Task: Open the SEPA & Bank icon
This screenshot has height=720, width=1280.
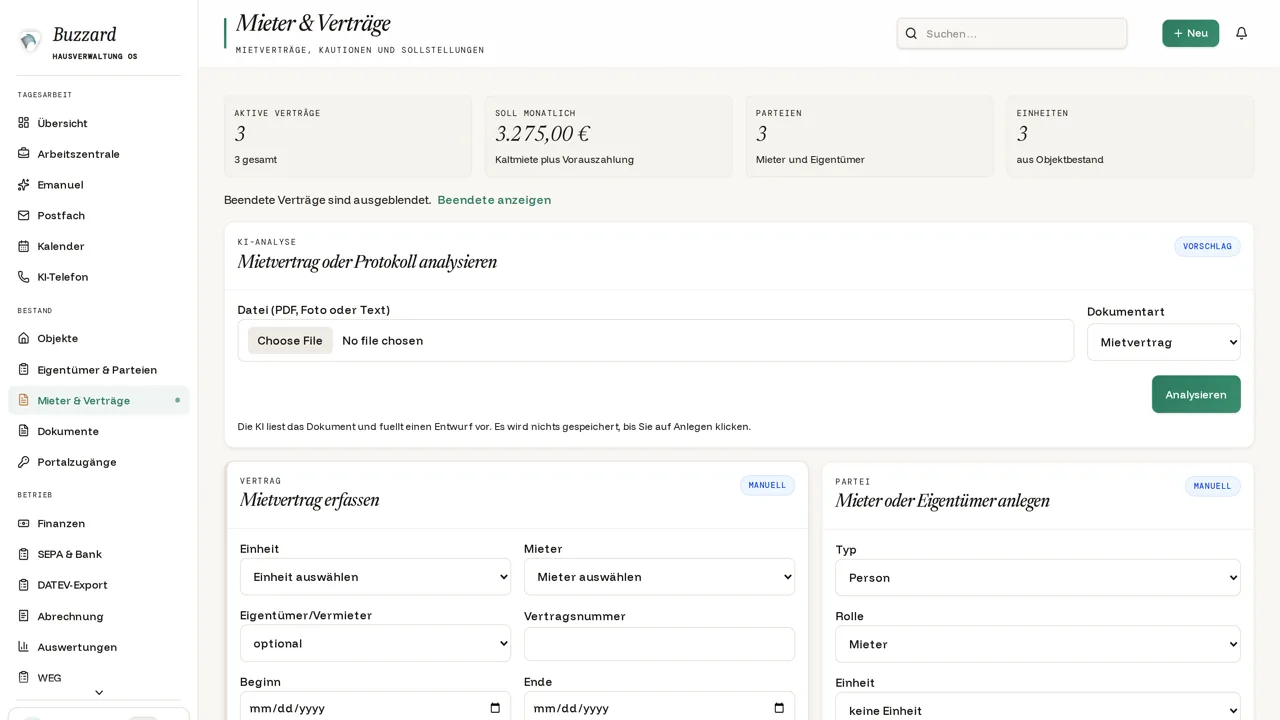Action: [x=23, y=554]
